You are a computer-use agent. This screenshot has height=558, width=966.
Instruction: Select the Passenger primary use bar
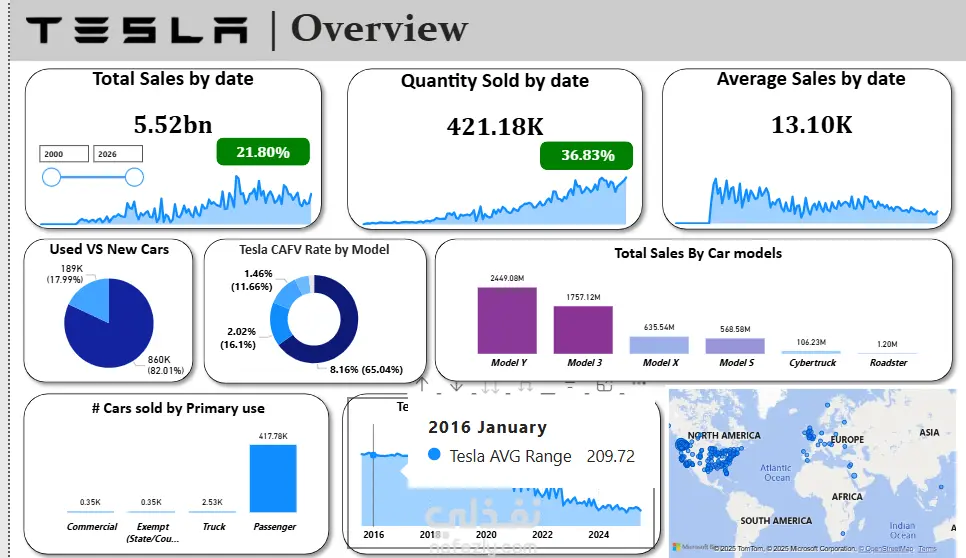point(273,479)
